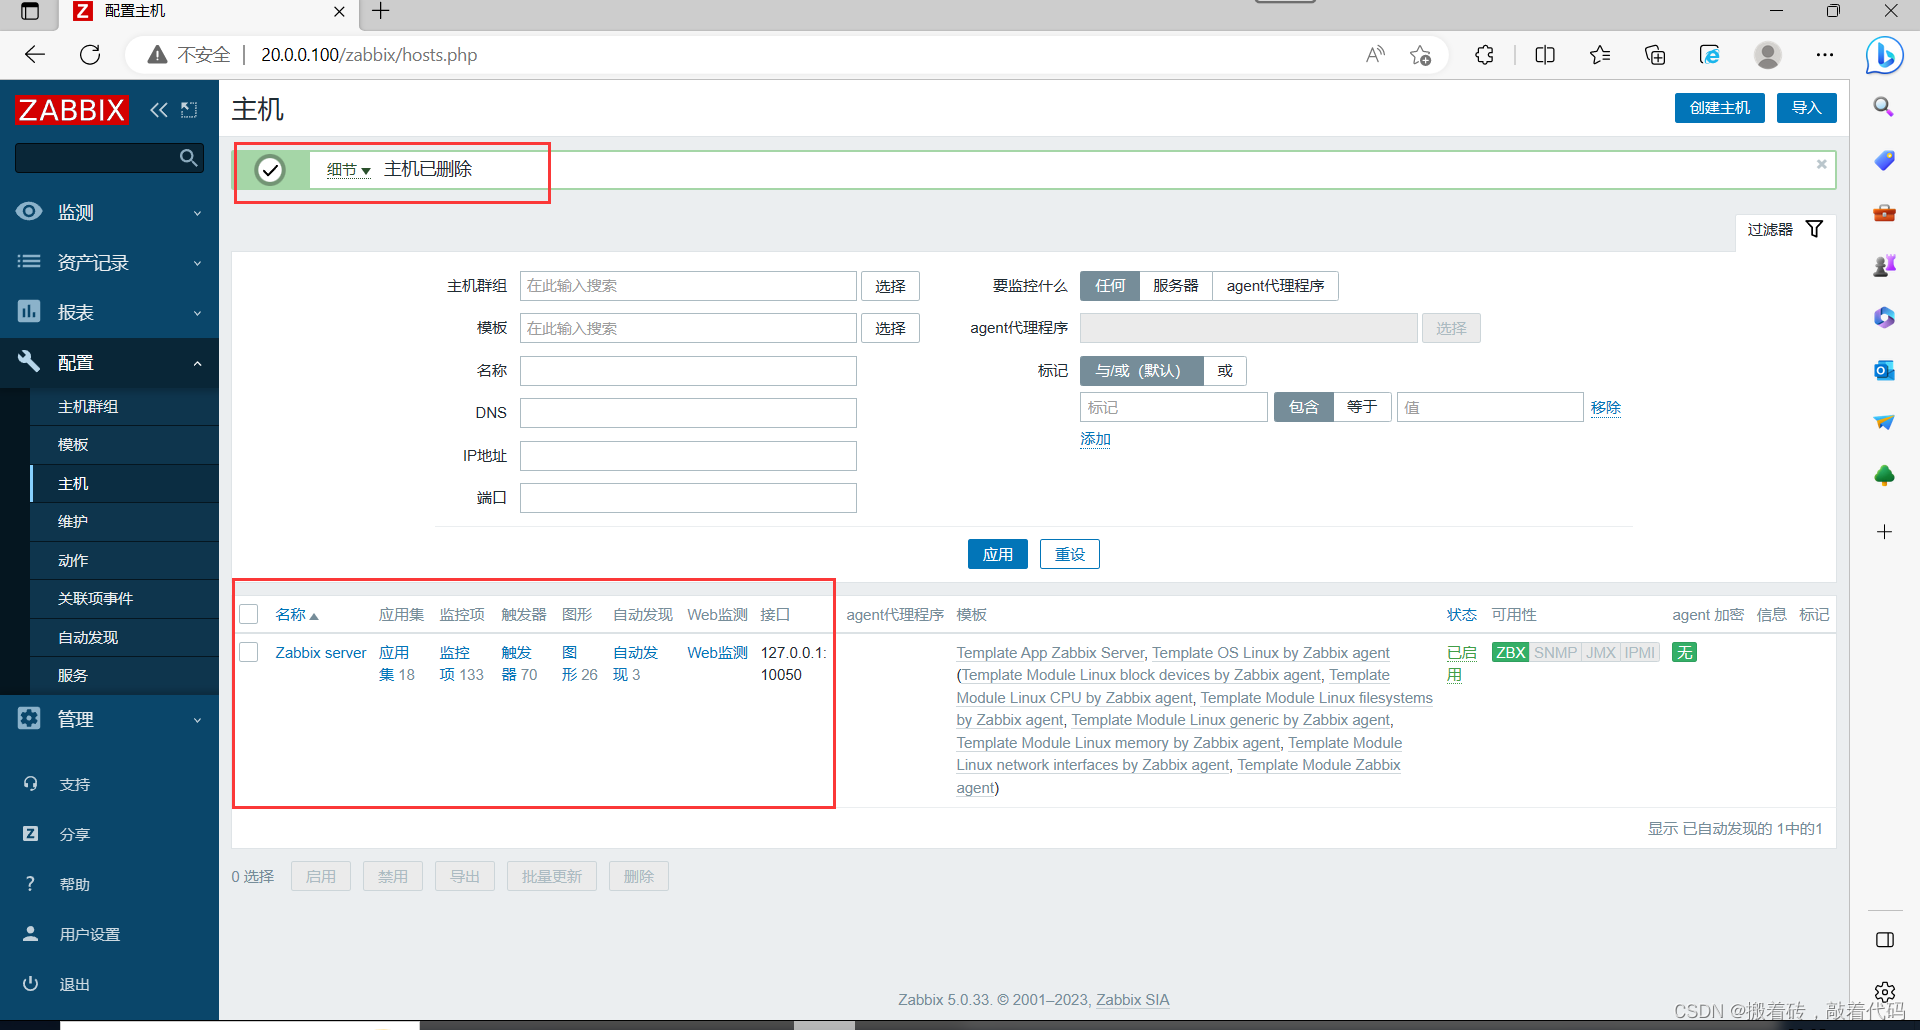
Task: Open Edge sidebar shopping tag icon
Action: [1884, 160]
